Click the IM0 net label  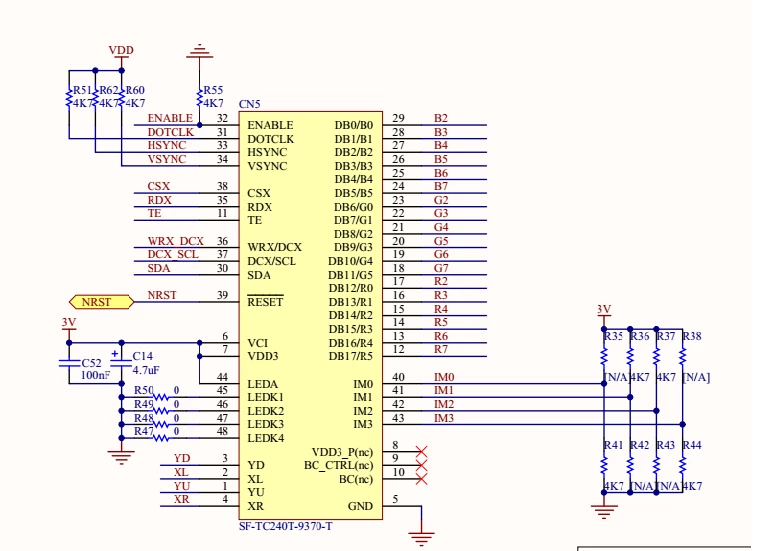(444, 377)
